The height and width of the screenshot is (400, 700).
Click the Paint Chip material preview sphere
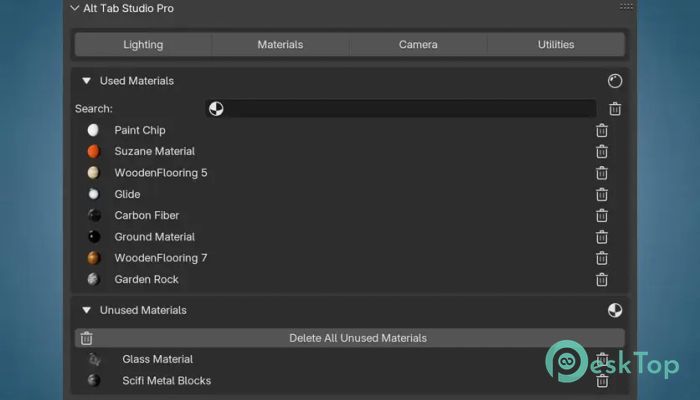93,130
